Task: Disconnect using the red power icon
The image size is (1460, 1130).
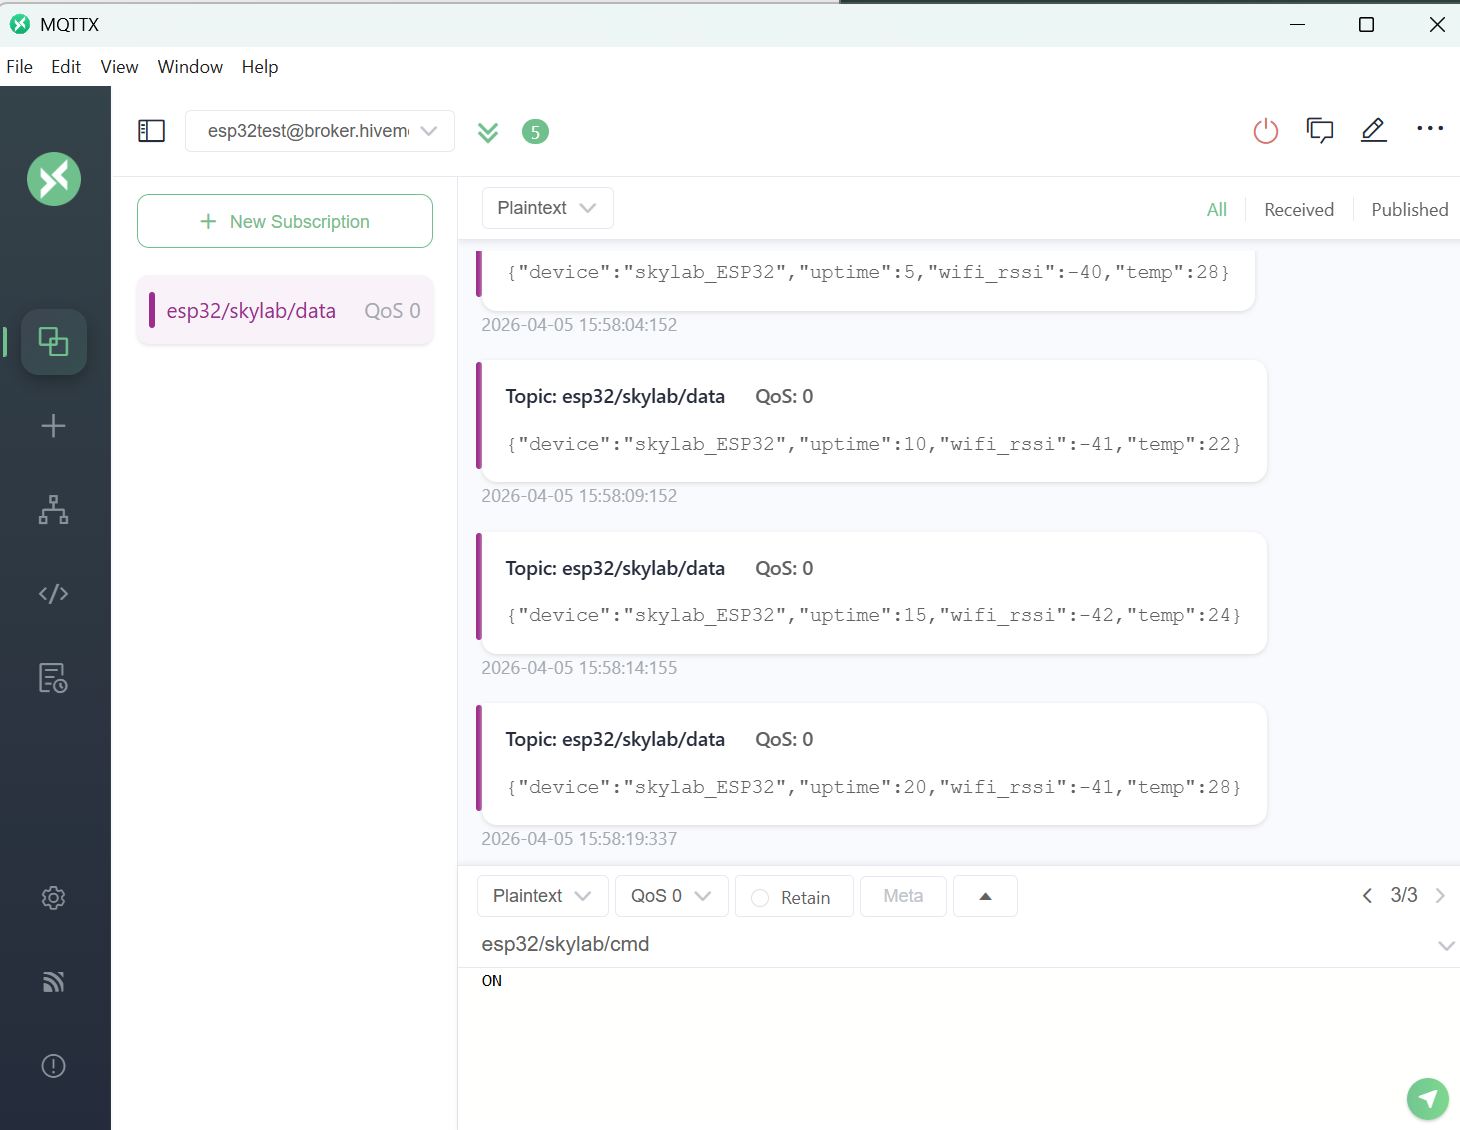Action: pyautogui.click(x=1266, y=131)
